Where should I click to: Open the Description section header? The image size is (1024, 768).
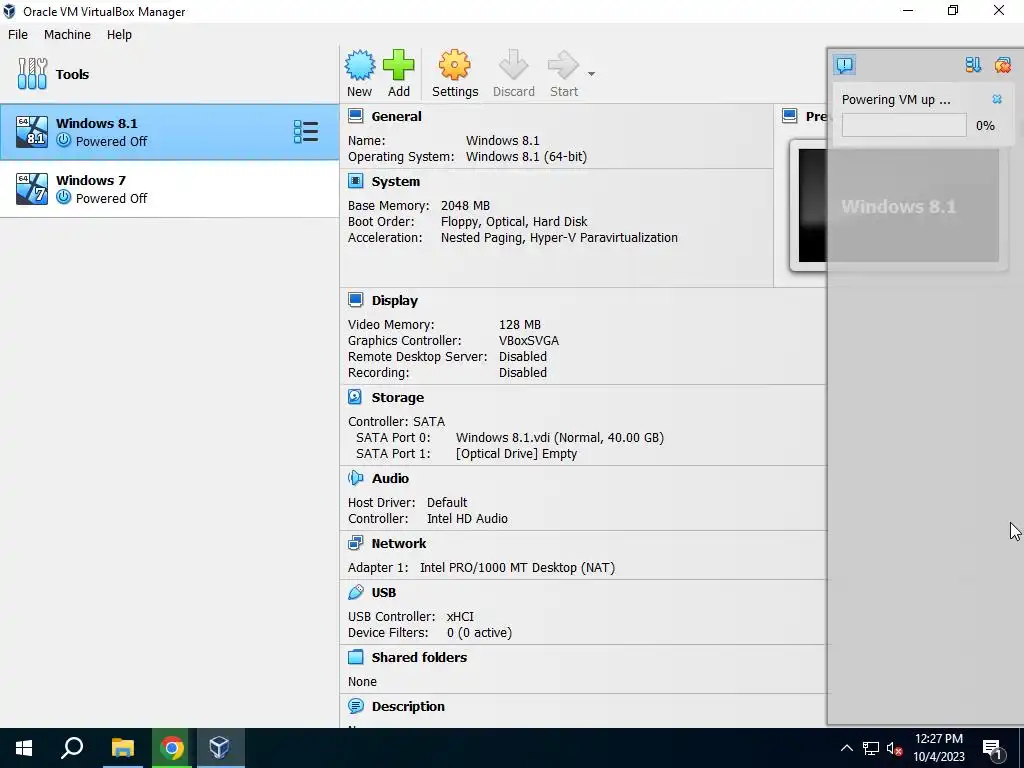(x=408, y=707)
